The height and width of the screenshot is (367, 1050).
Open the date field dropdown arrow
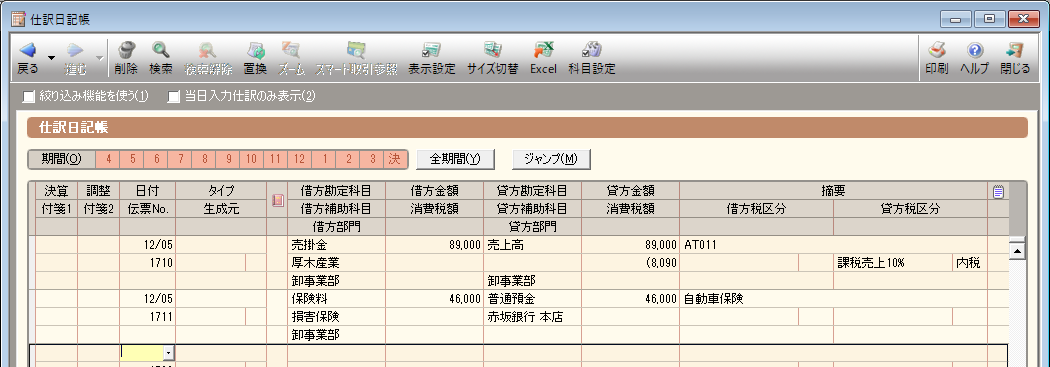(168, 352)
